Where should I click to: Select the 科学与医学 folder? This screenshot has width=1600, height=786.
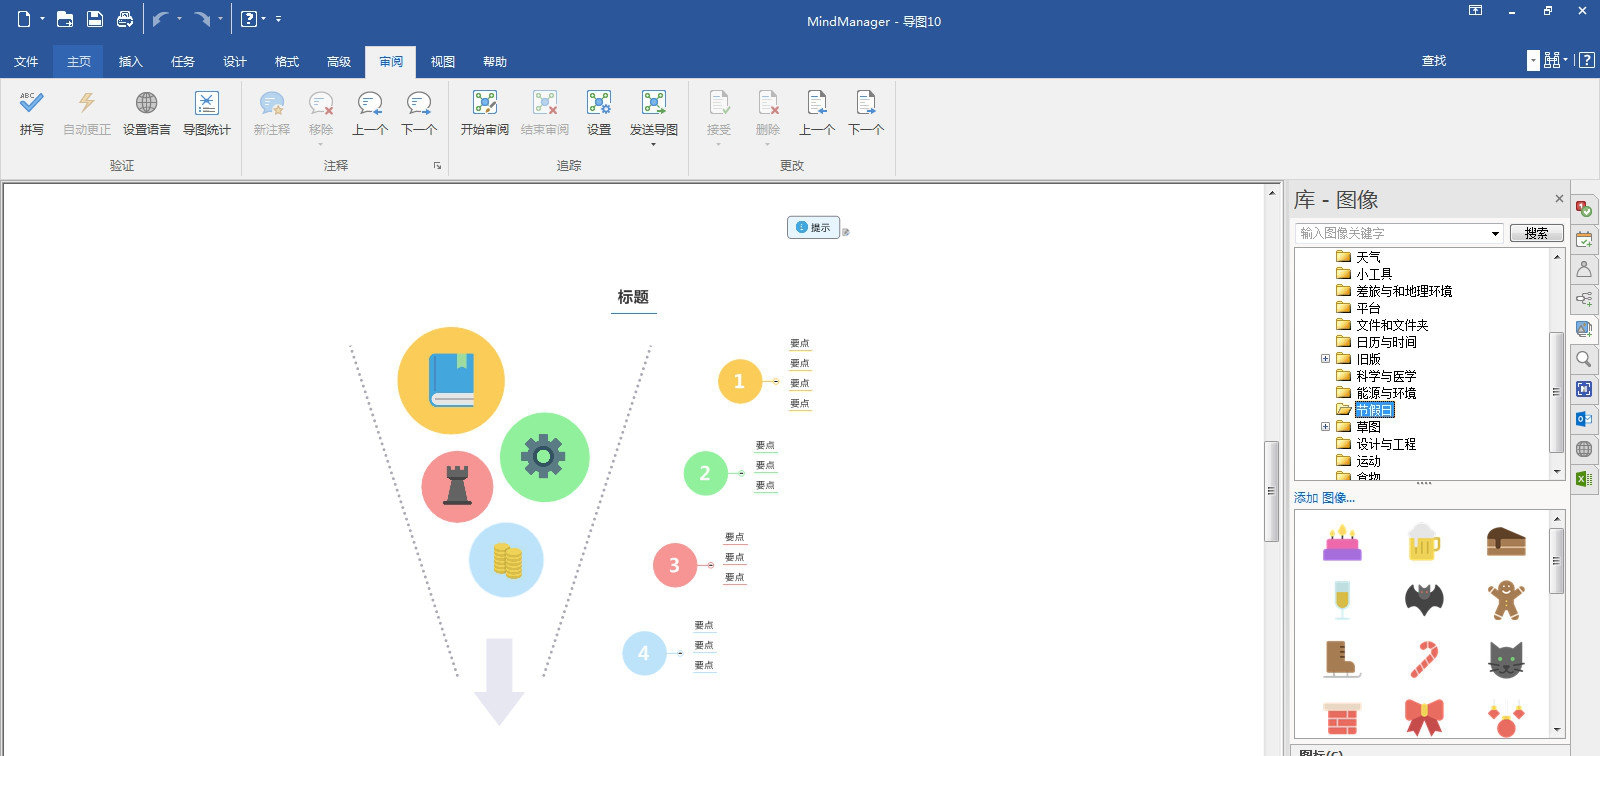click(x=1386, y=376)
